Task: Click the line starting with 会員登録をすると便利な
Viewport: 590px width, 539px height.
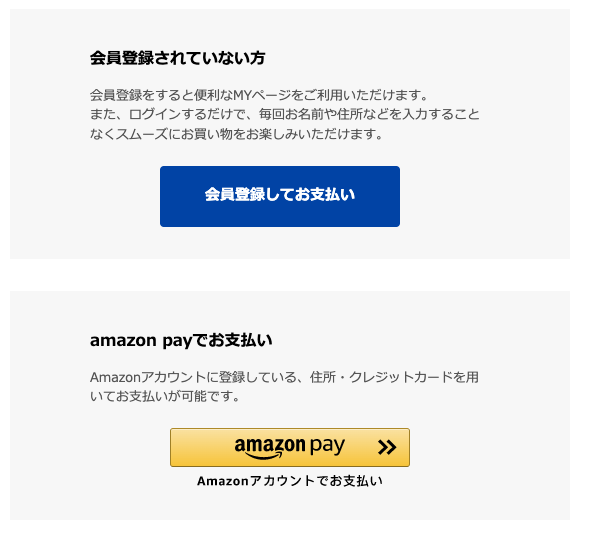Action: click(x=259, y=95)
